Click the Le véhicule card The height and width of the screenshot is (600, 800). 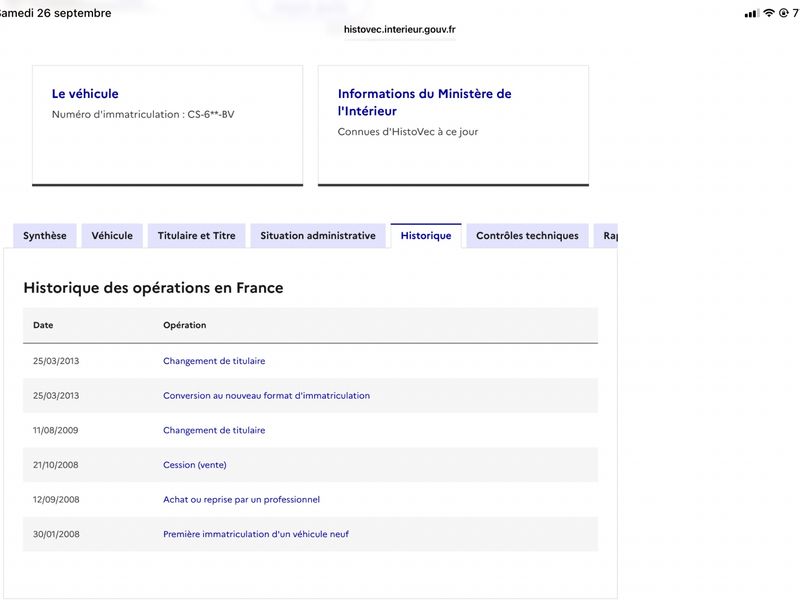click(167, 126)
